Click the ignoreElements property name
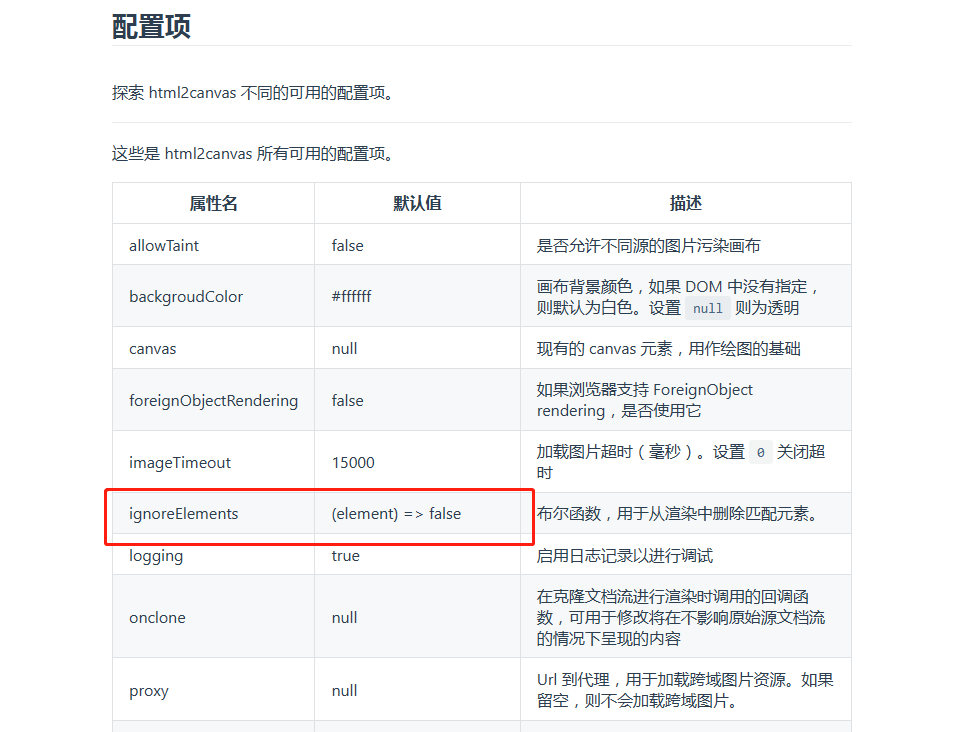This screenshot has width=980, height=732. click(x=184, y=514)
